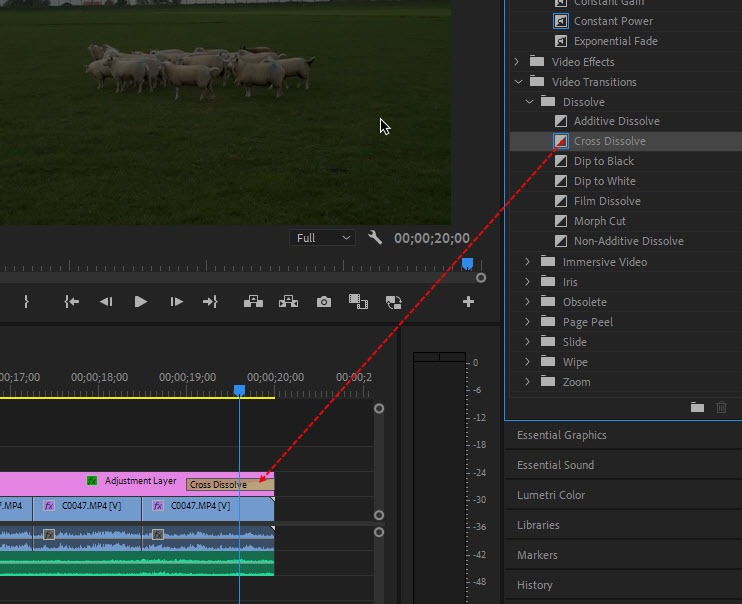
Task: Click the Lift button
Action: pyautogui.click(x=253, y=301)
